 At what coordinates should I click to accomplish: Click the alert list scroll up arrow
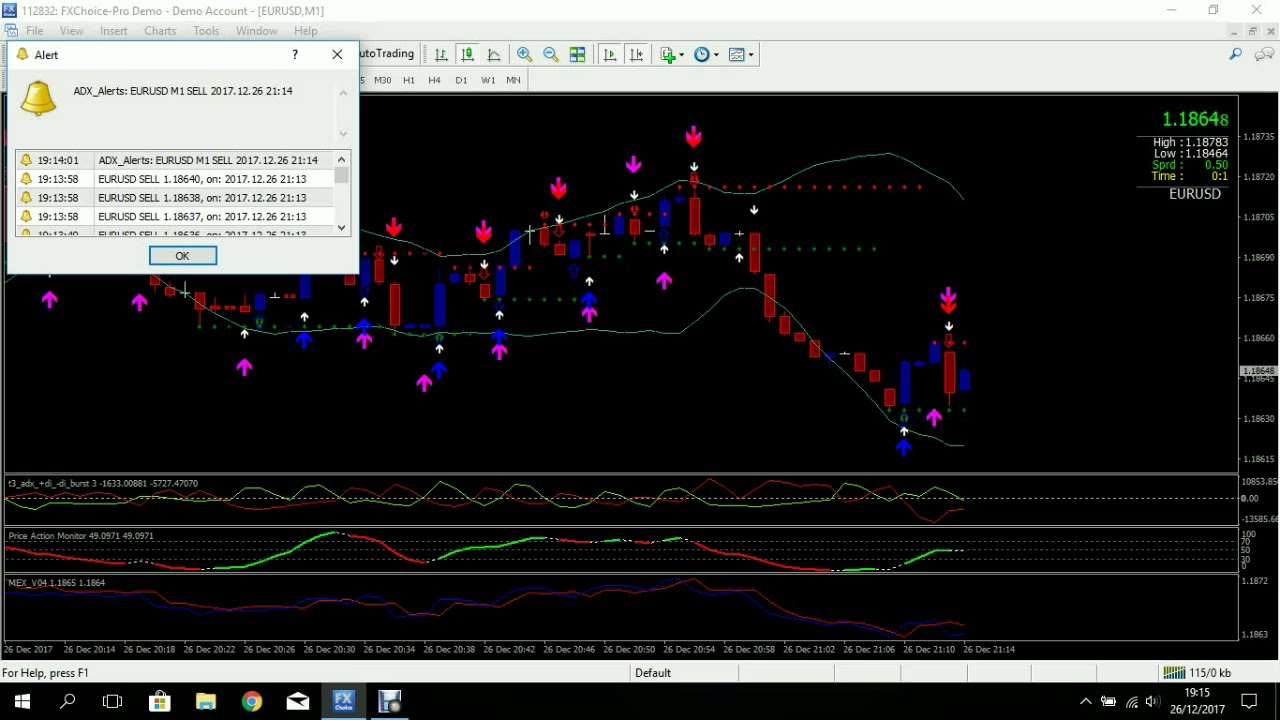pyautogui.click(x=342, y=159)
